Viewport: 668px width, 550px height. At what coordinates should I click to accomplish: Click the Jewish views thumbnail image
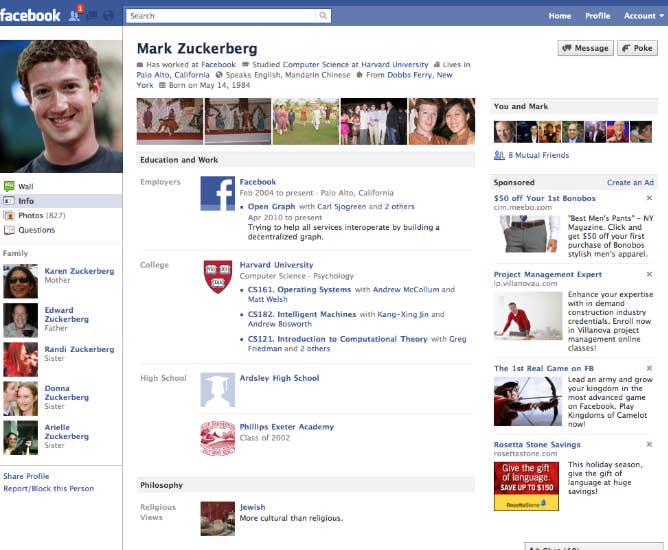tap(218, 518)
